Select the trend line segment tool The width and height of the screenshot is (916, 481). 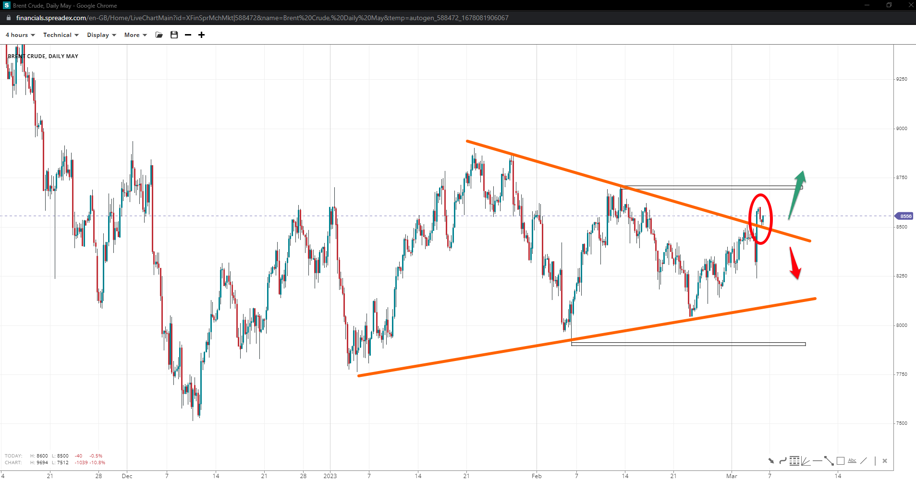coord(829,461)
